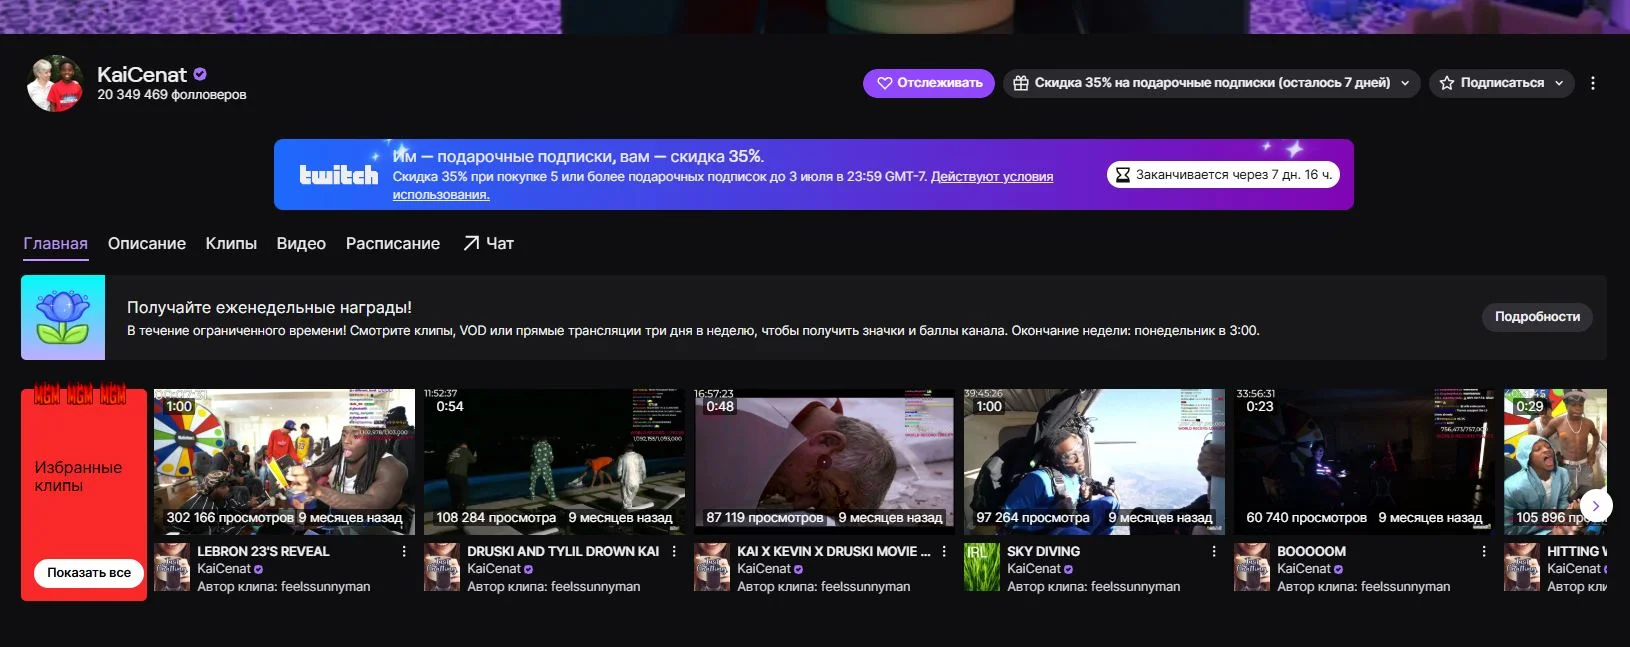Open LEBRON 23'S REVEAL title link

(x=263, y=551)
